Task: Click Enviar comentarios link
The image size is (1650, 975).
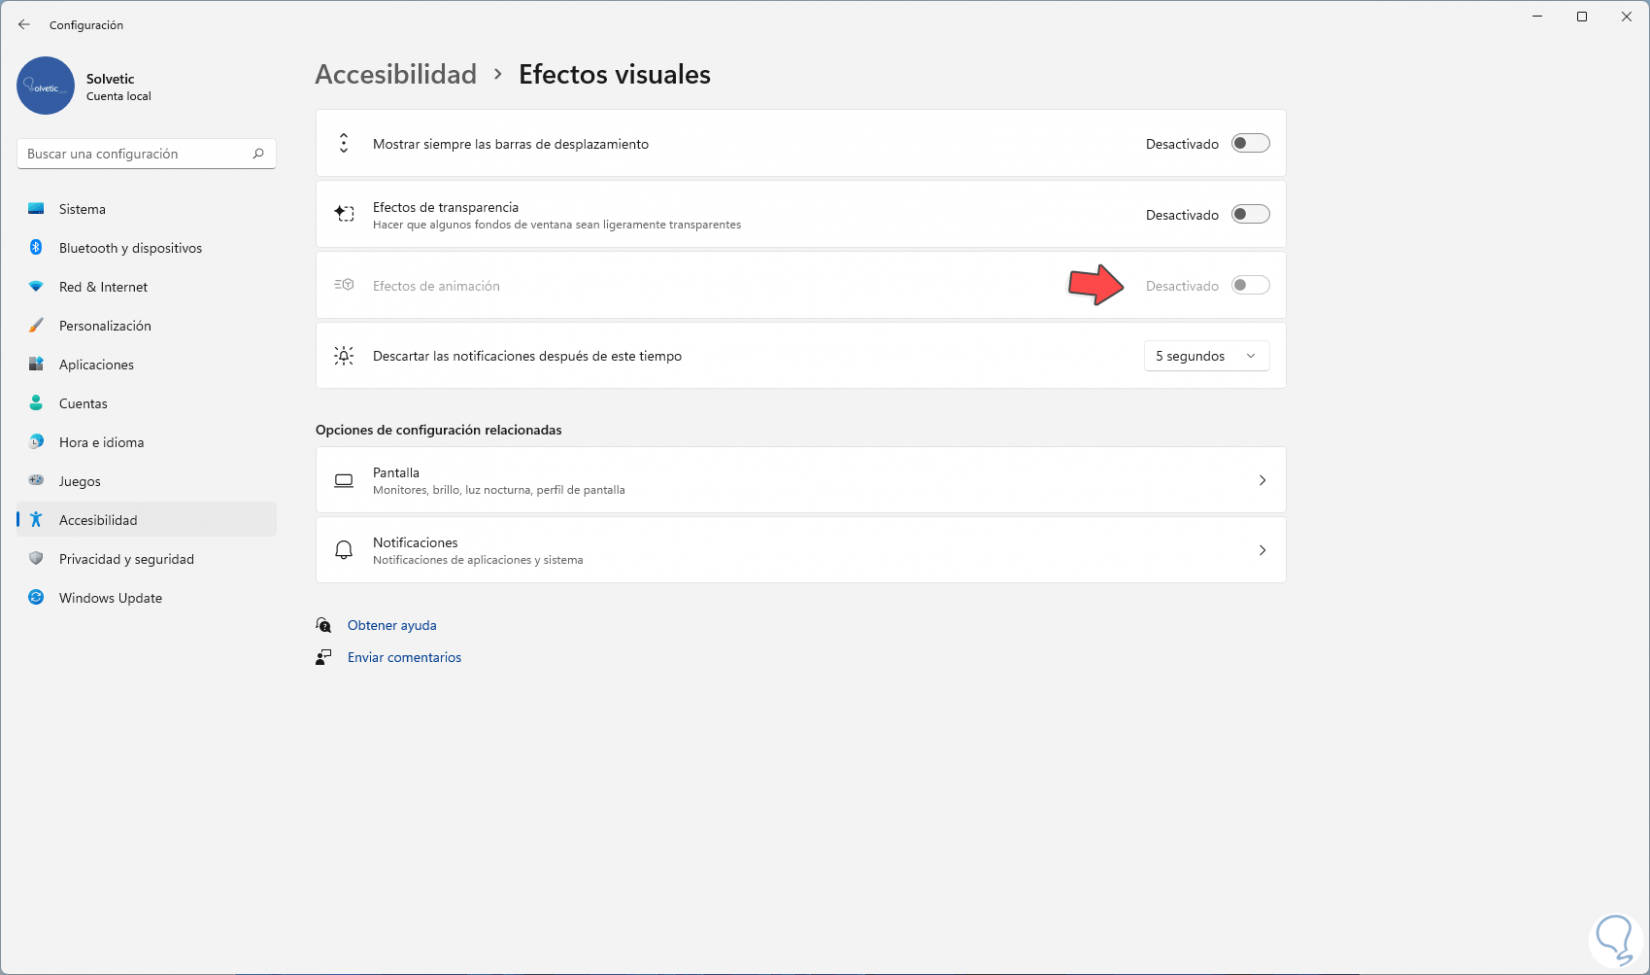Action: 404,657
